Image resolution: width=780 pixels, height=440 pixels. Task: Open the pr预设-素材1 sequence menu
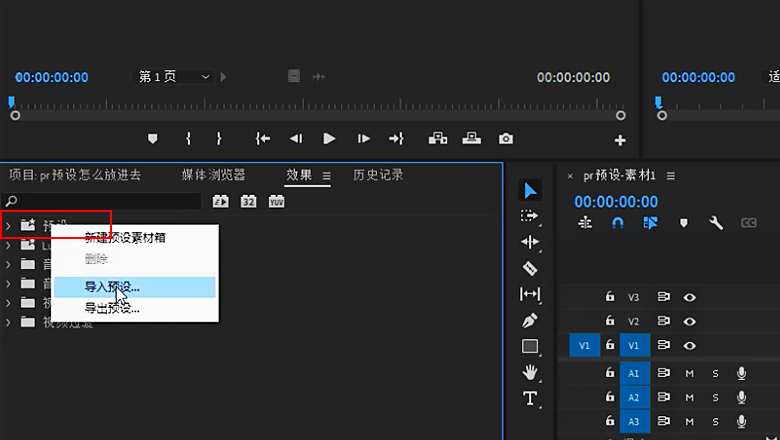click(671, 176)
